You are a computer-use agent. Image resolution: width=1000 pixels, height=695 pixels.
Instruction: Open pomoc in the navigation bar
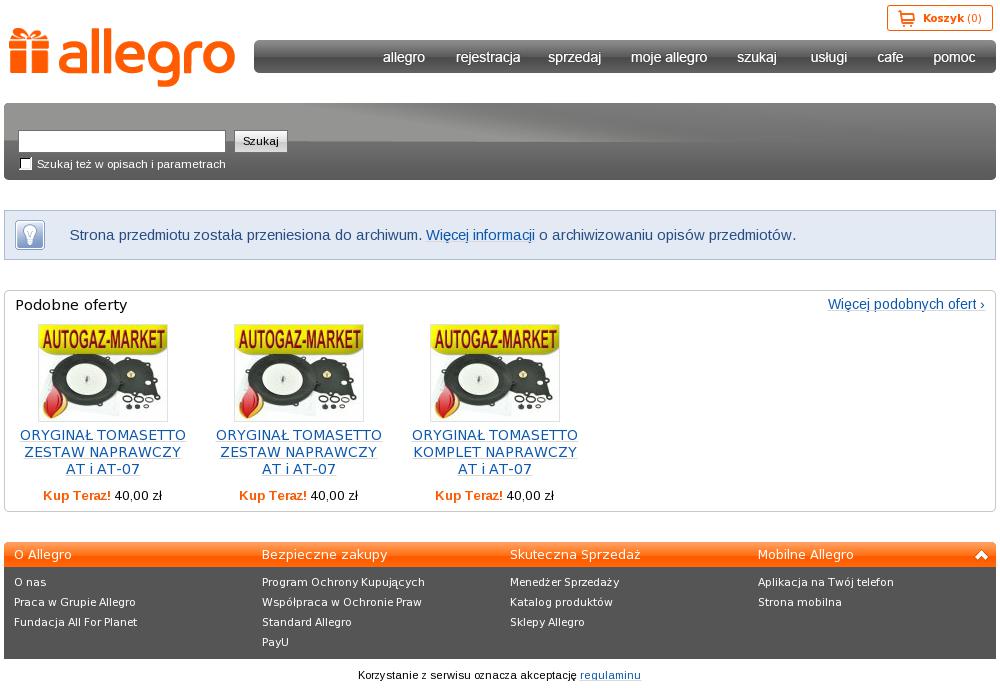pos(954,57)
